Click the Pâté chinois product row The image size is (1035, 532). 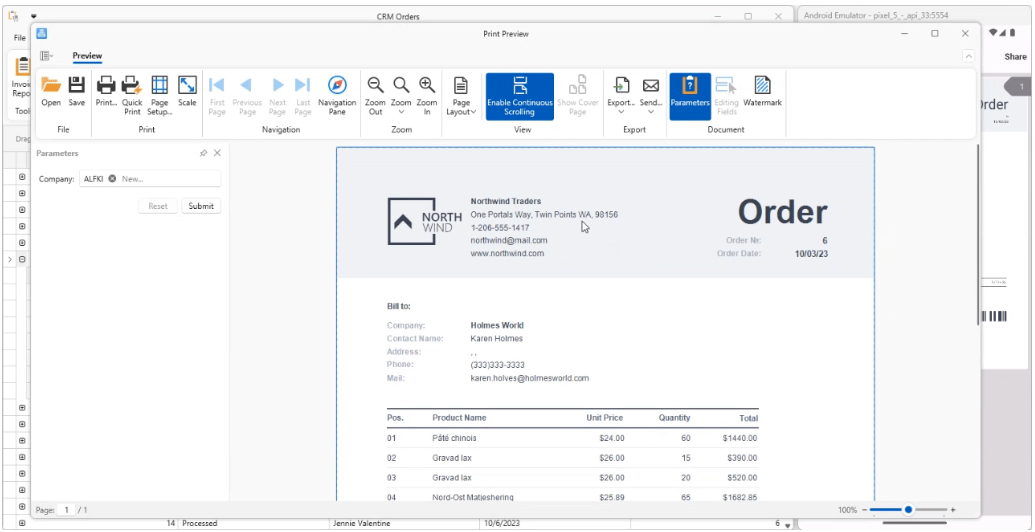[x=572, y=438]
